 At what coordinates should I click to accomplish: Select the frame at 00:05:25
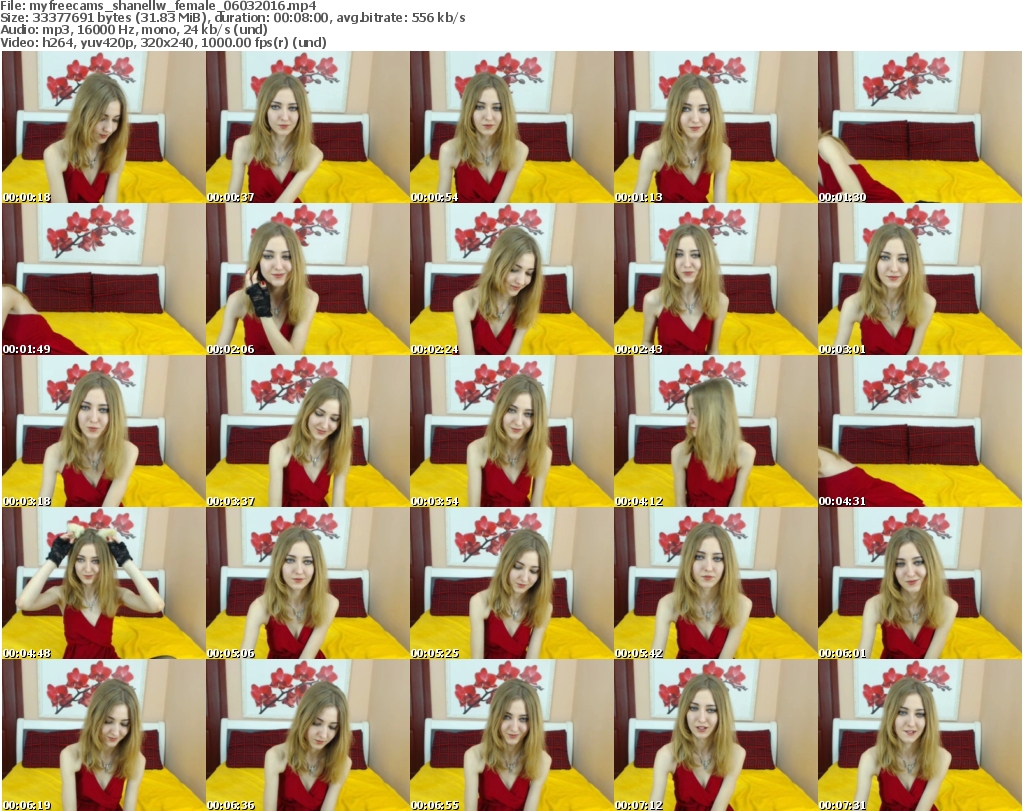click(x=511, y=583)
